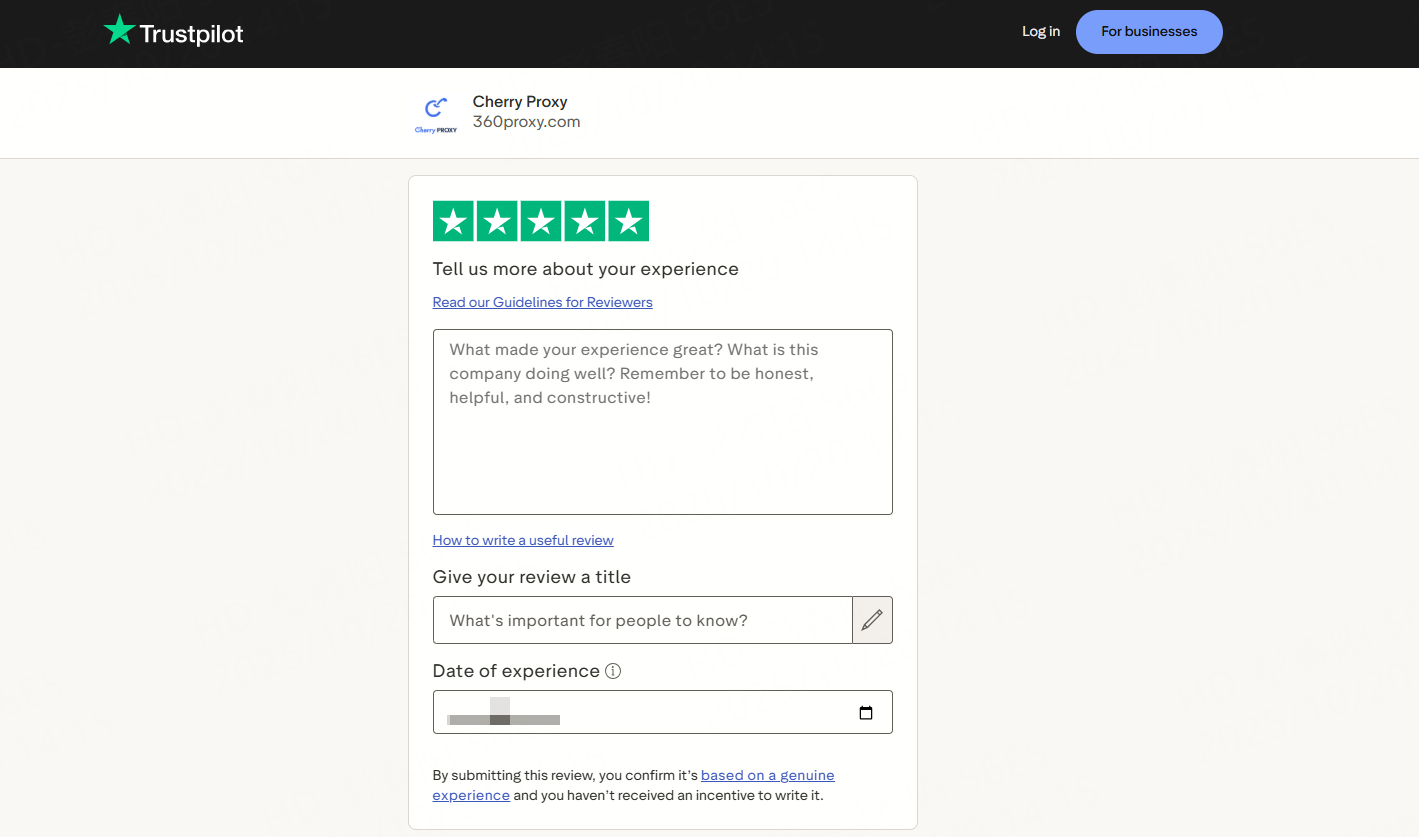Image resolution: width=1419 pixels, height=837 pixels.
Task: Click the Cherry Proxy company logo
Action: (x=436, y=114)
